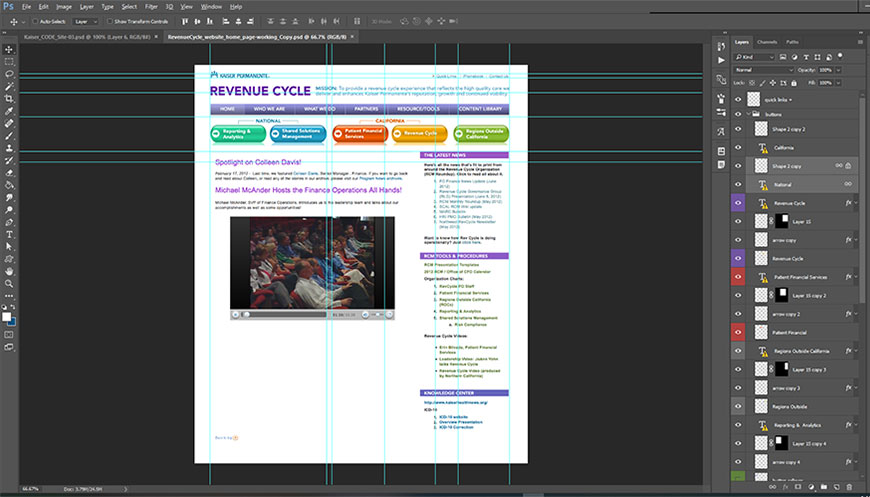Click the Align top edges button
Viewport: 870px width, 497px height.
tap(184, 22)
